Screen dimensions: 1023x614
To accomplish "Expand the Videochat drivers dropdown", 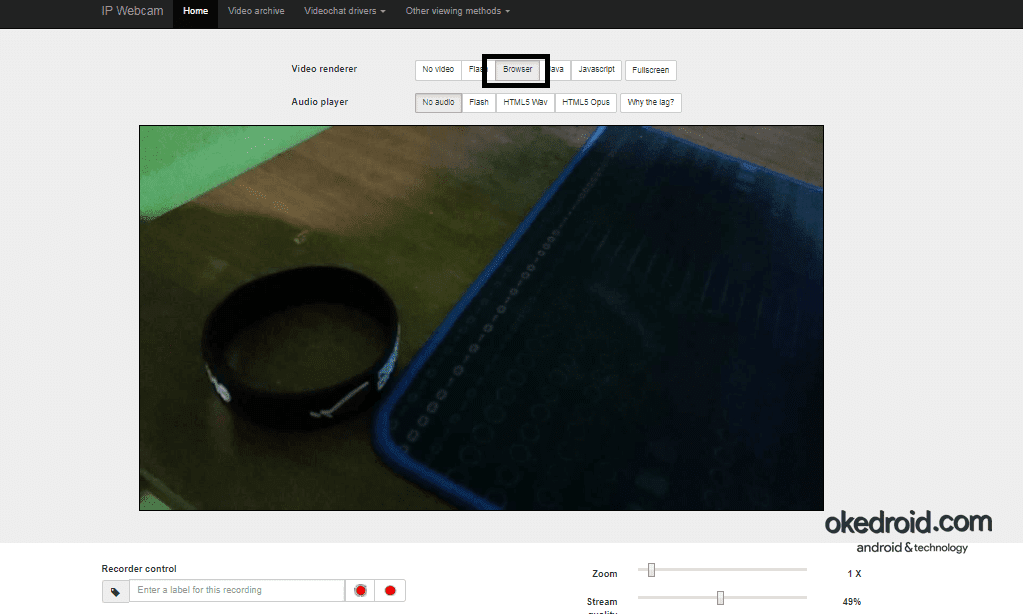I will 344,11.
